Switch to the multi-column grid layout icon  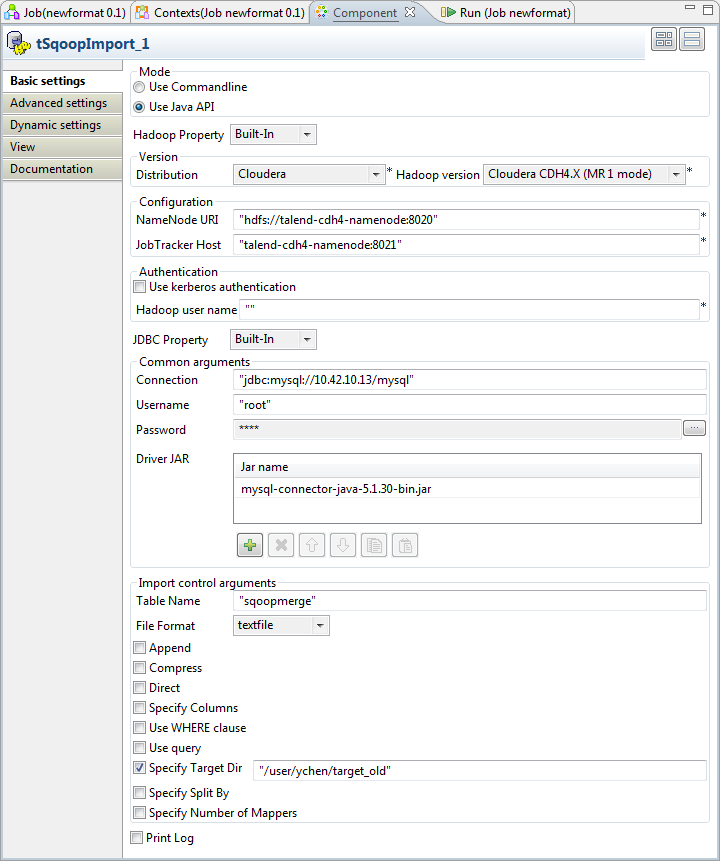pos(664,39)
